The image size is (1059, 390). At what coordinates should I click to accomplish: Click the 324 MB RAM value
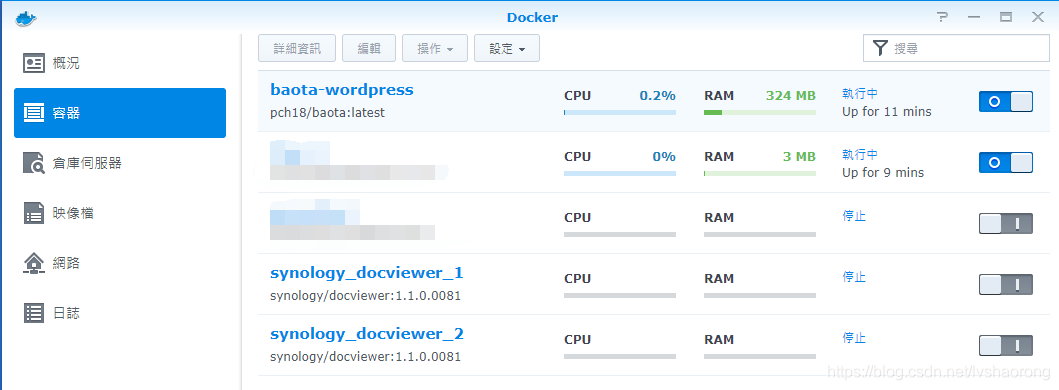[791, 96]
